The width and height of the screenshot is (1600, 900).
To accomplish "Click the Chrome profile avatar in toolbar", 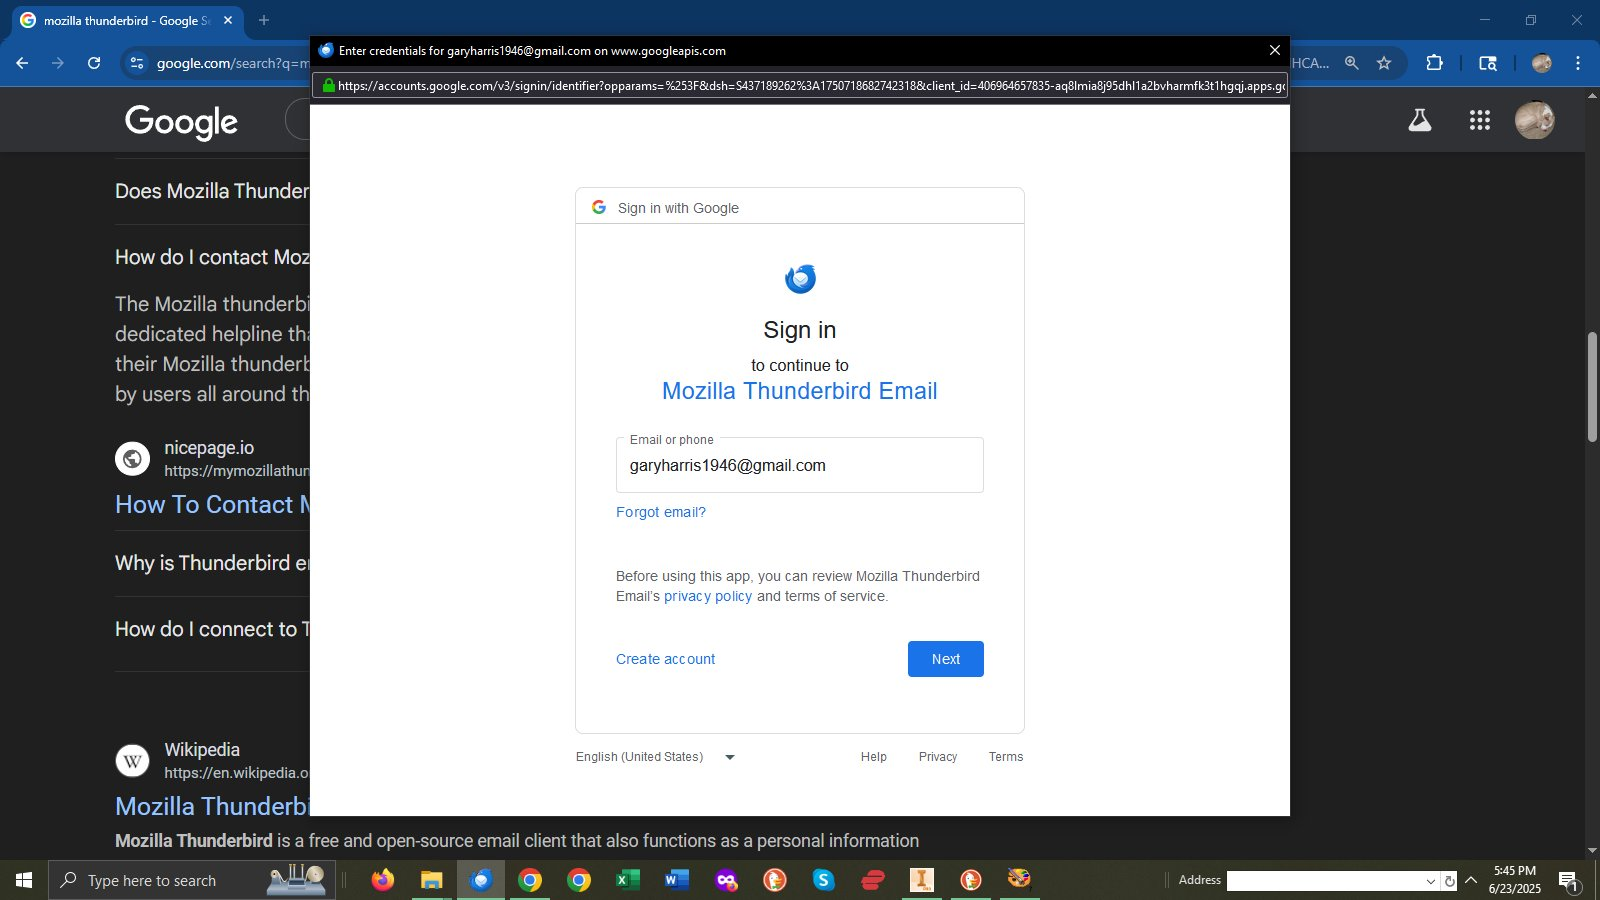I will pyautogui.click(x=1542, y=63).
